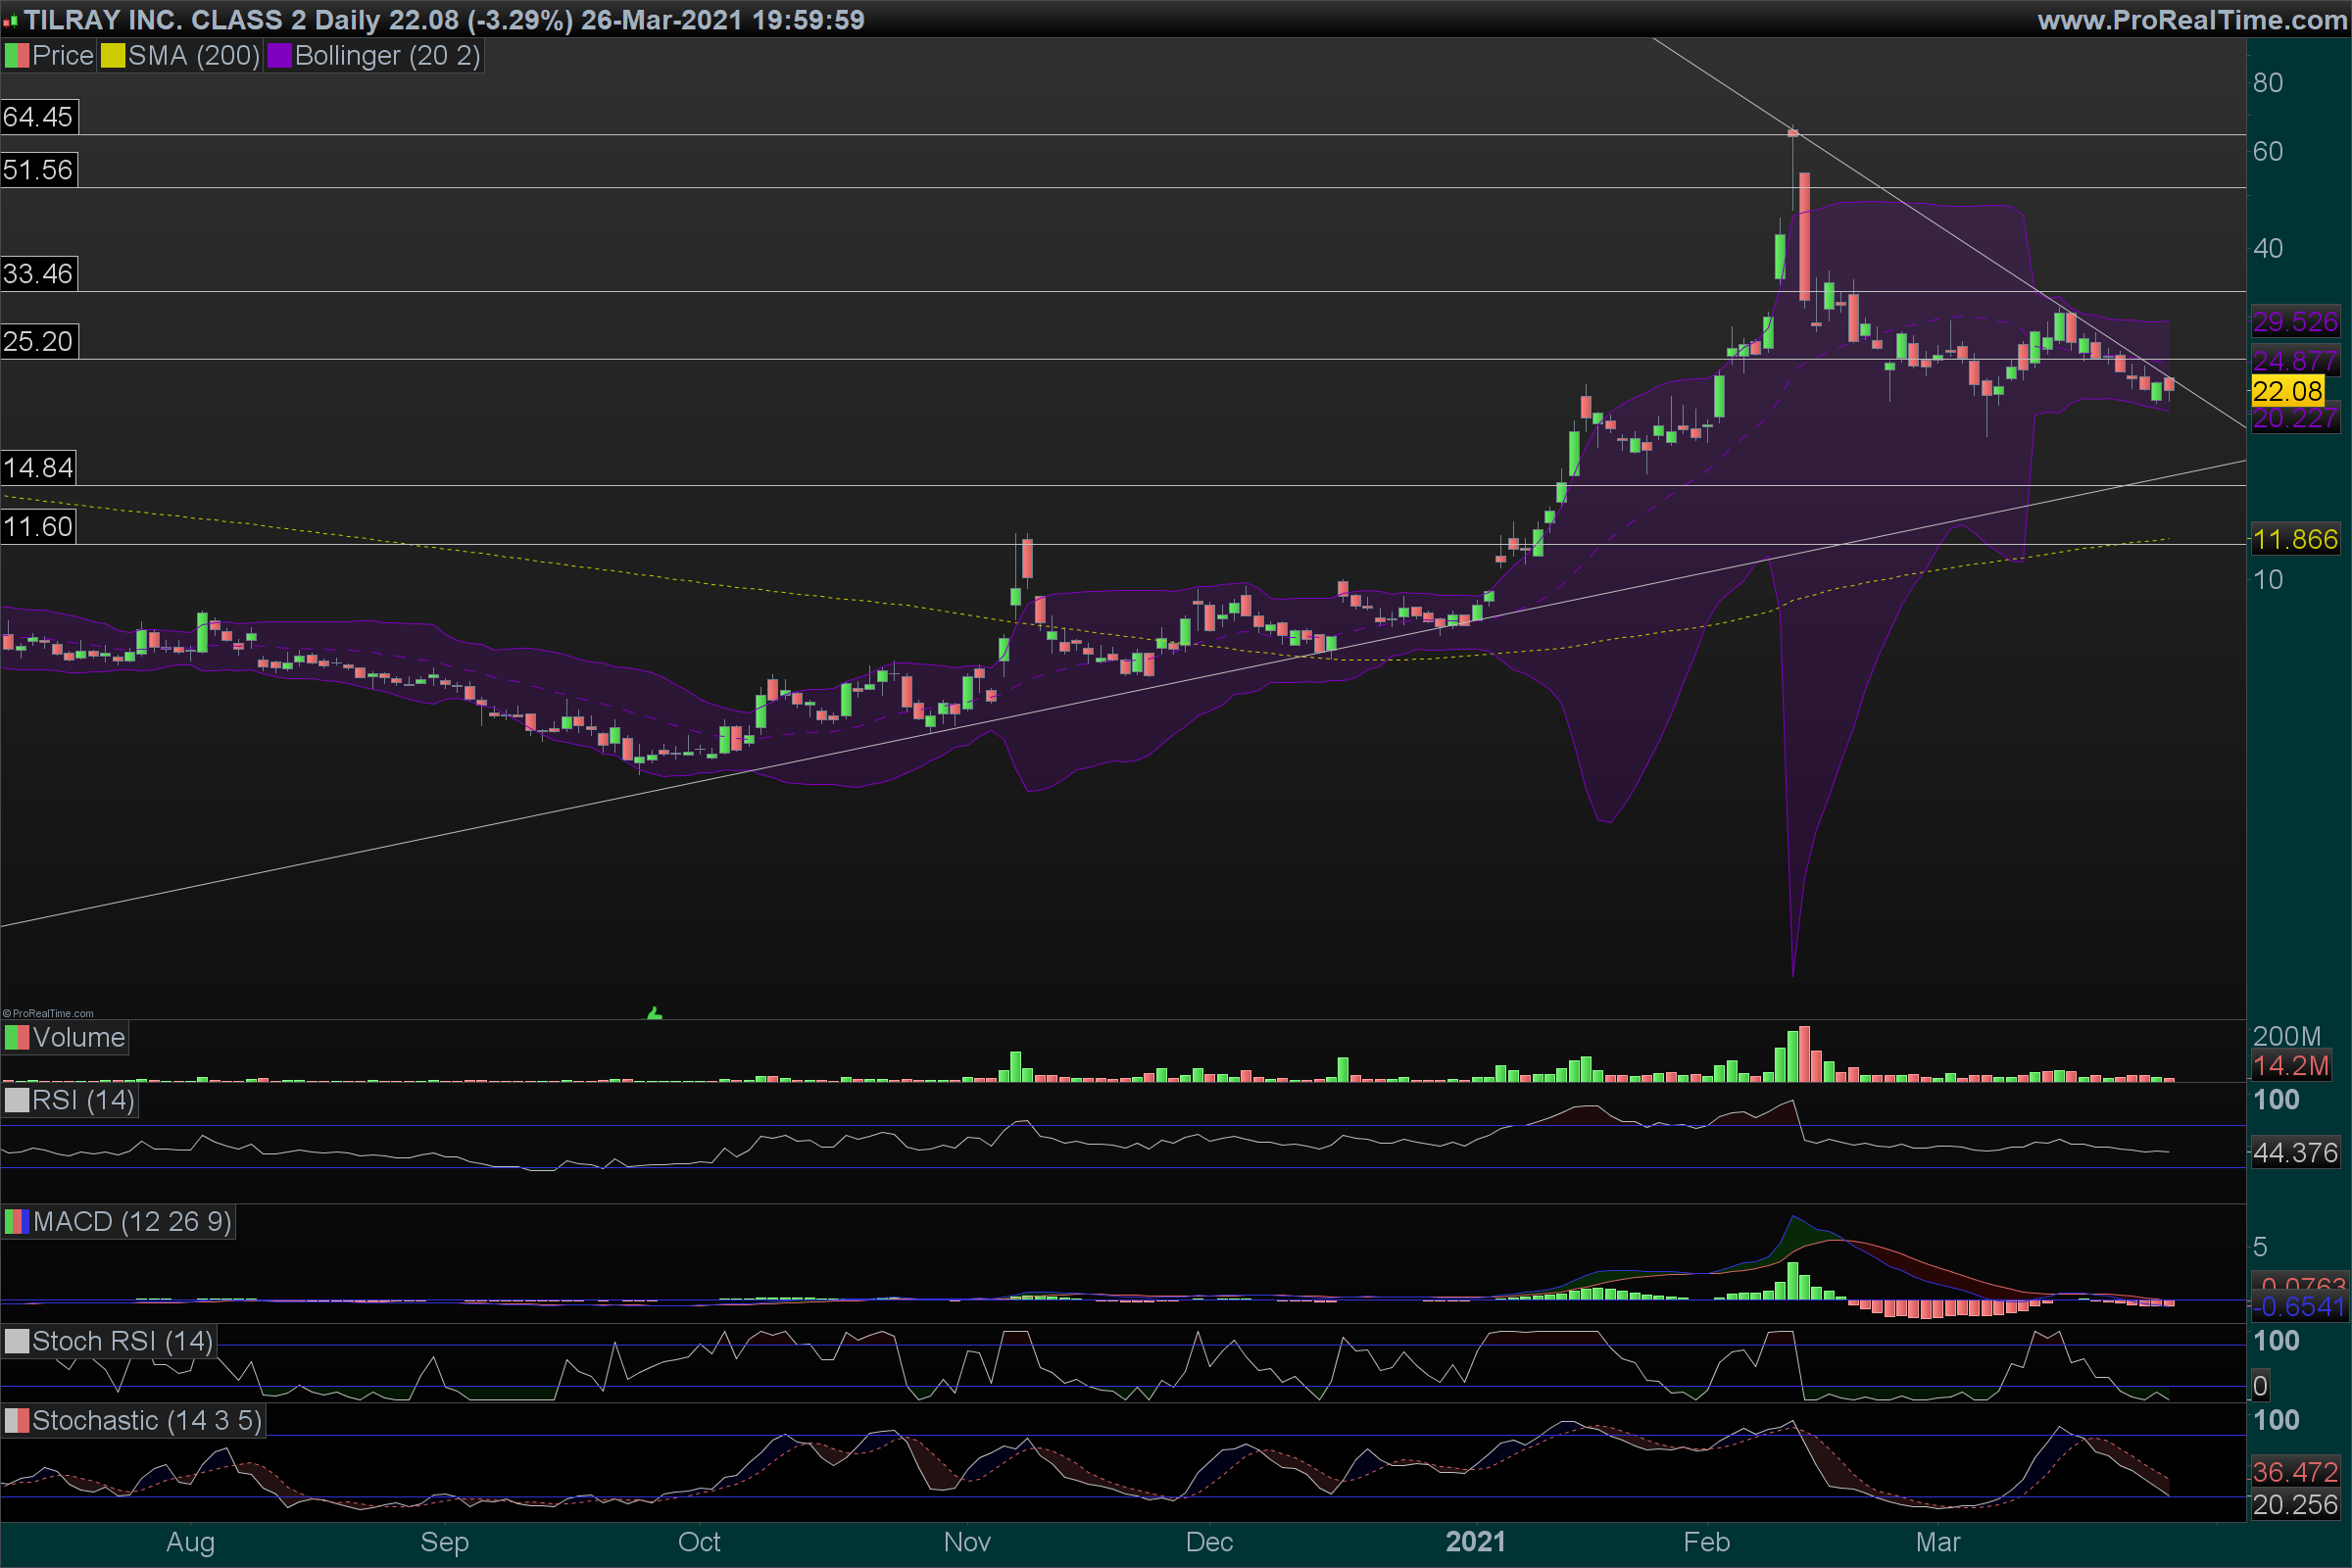The width and height of the screenshot is (2352, 1568).
Task: Select the 25.20 horizontal level label
Action: pos(38,341)
